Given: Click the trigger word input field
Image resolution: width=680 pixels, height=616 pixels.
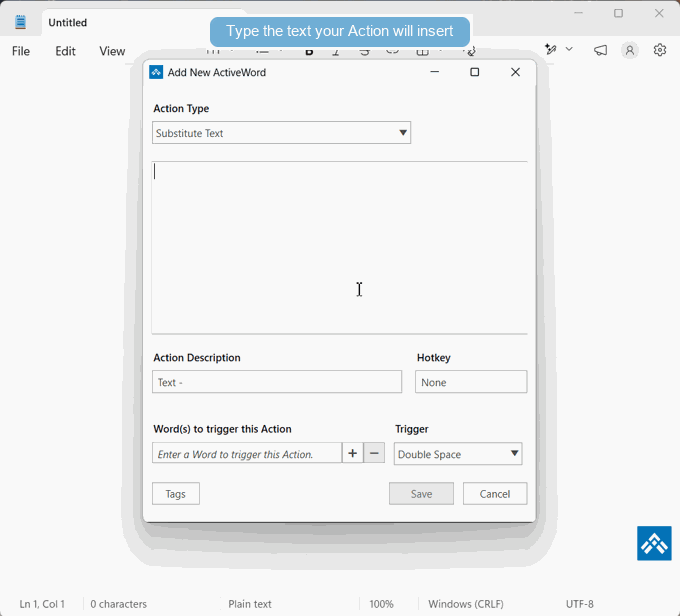Looking at the screenshot, I should (247, 453).
